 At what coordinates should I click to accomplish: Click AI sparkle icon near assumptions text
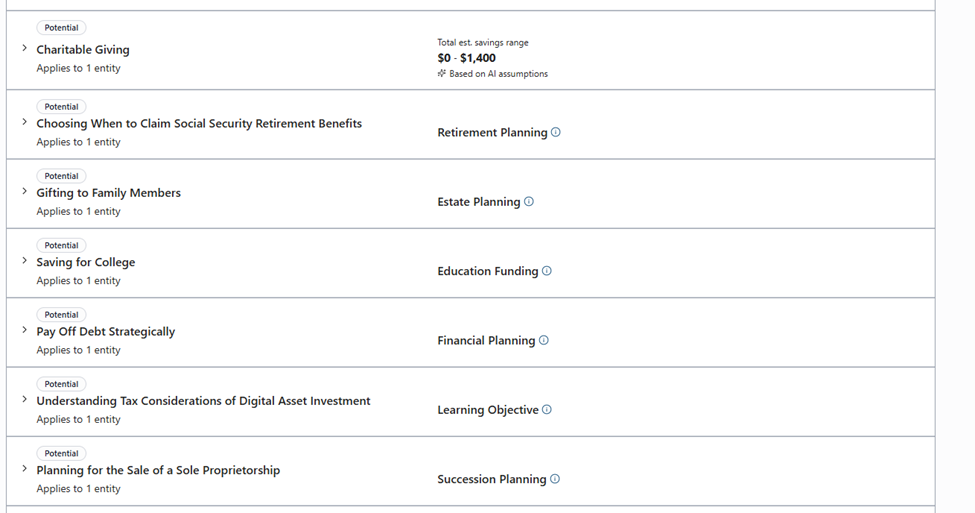tap(442, 74)
